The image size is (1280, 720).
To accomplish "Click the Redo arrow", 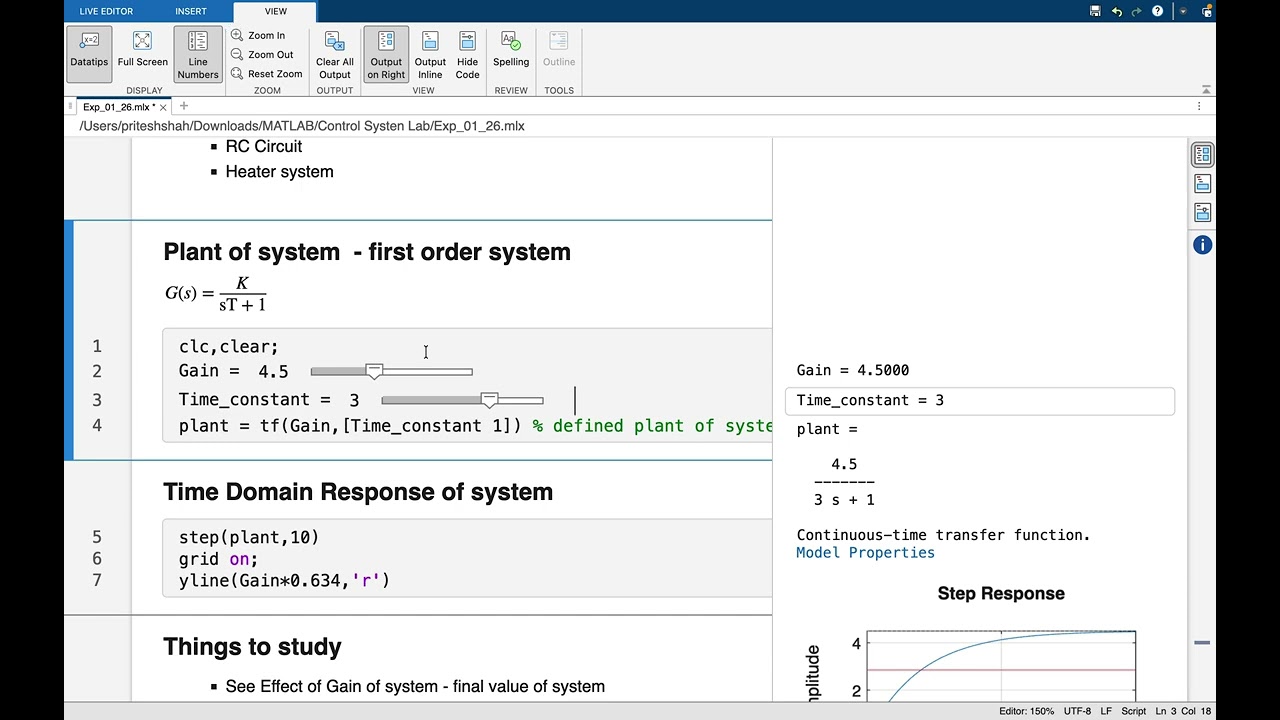I will (1137, 11).
